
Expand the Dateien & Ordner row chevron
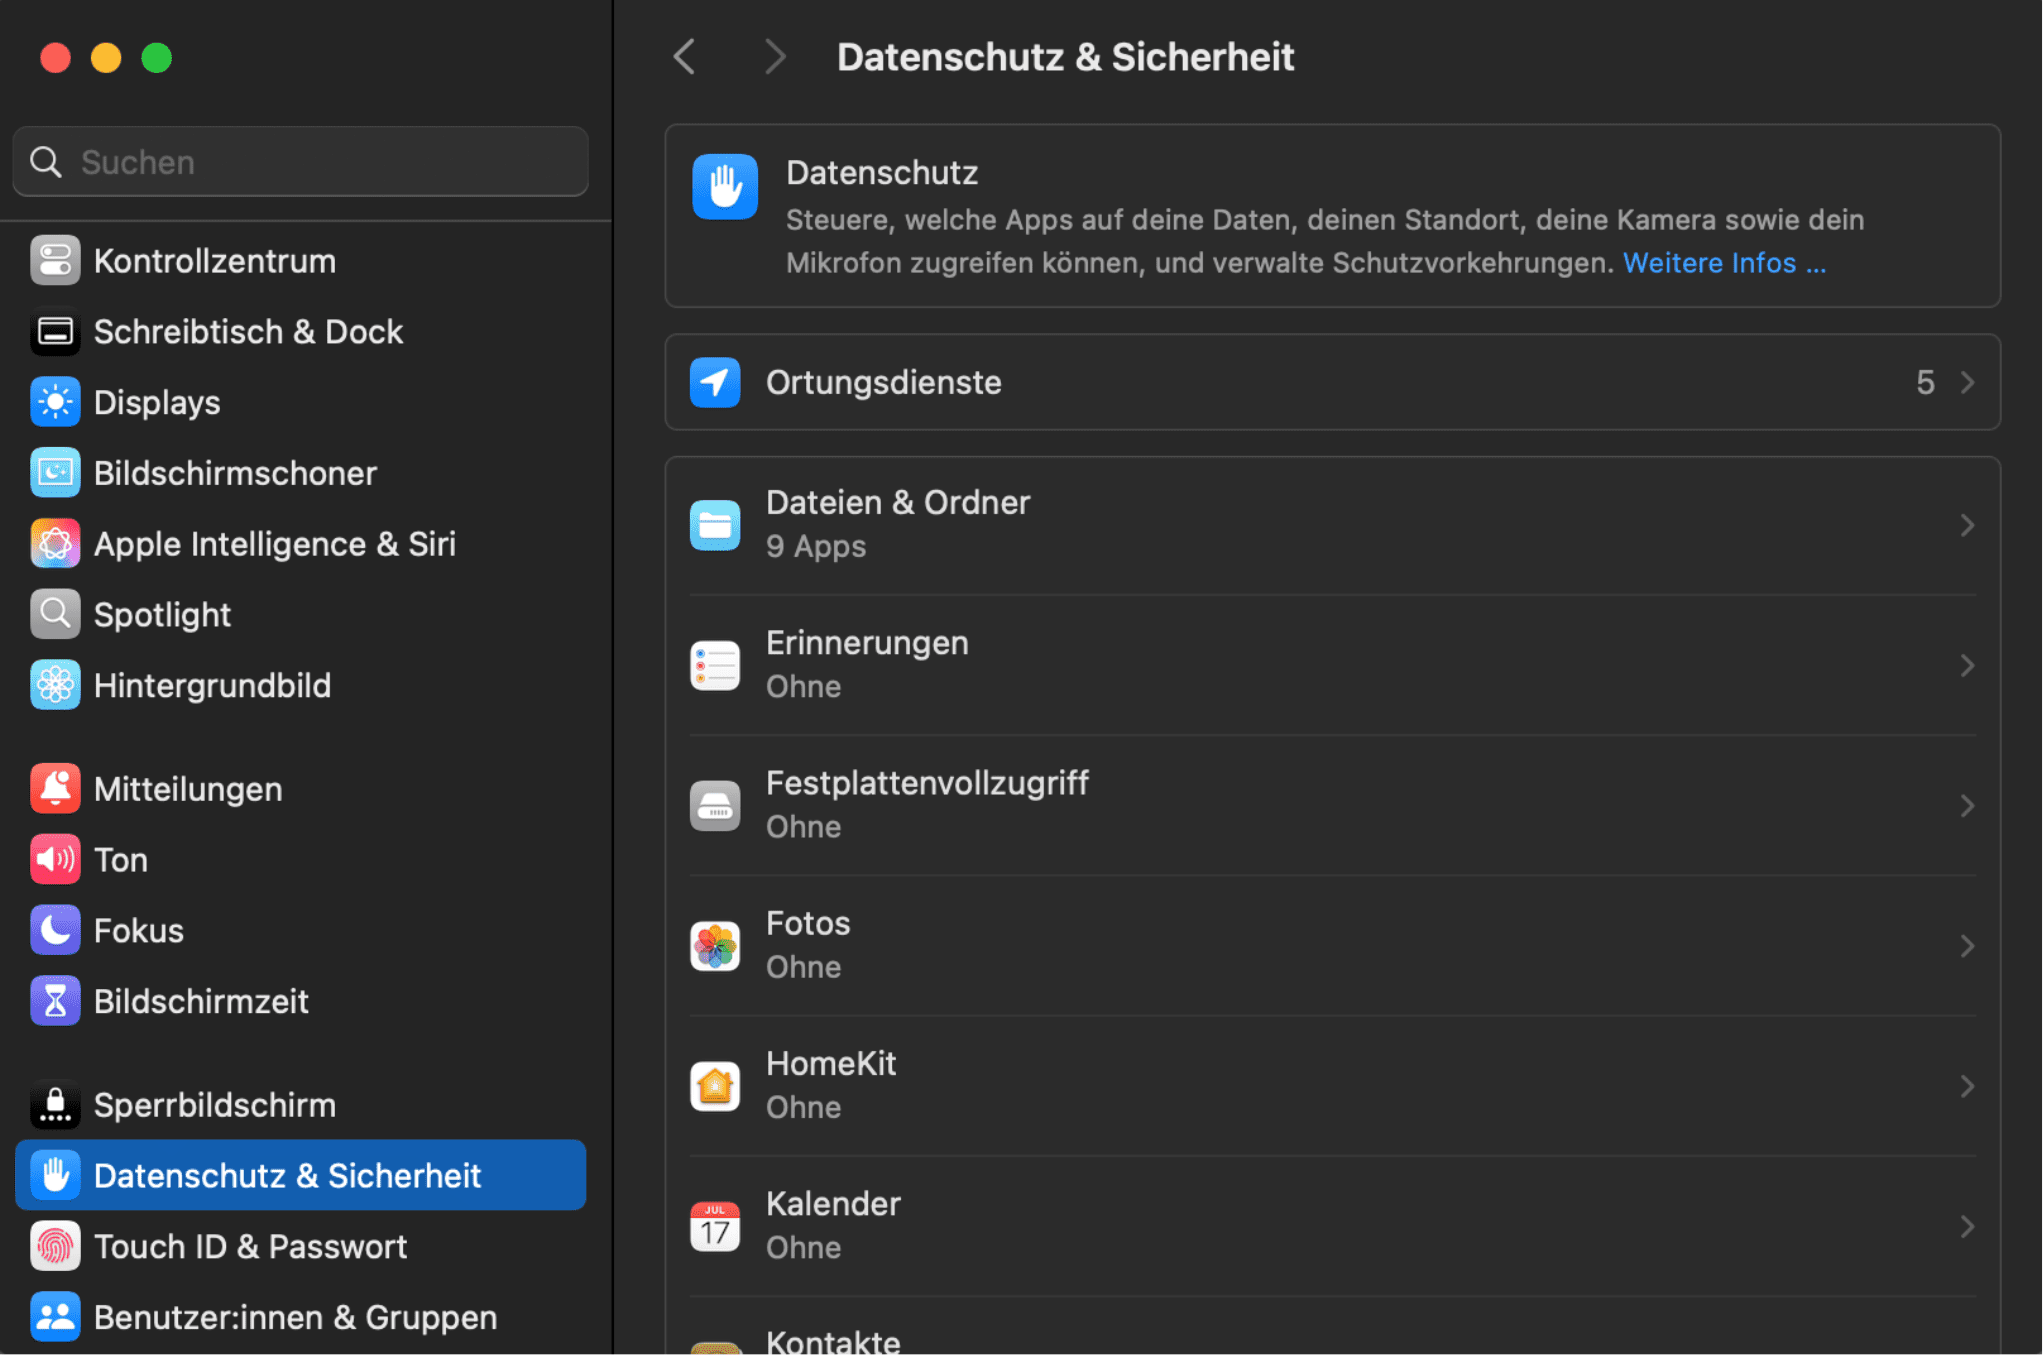pos(1967,524)
